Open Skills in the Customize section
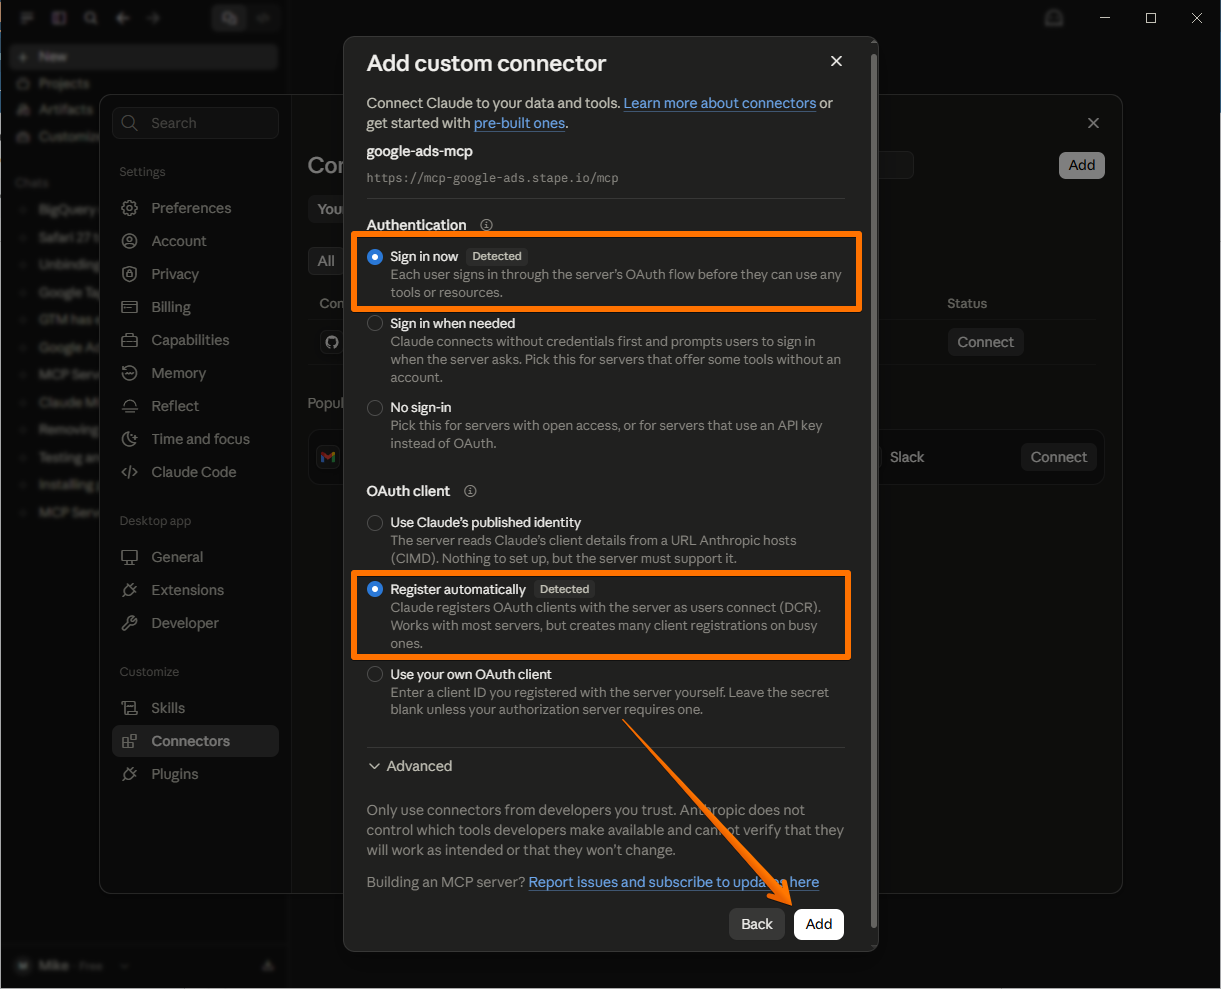This screenshot has height=989, width=1221. pyautogui.click(x=195, y=708)
